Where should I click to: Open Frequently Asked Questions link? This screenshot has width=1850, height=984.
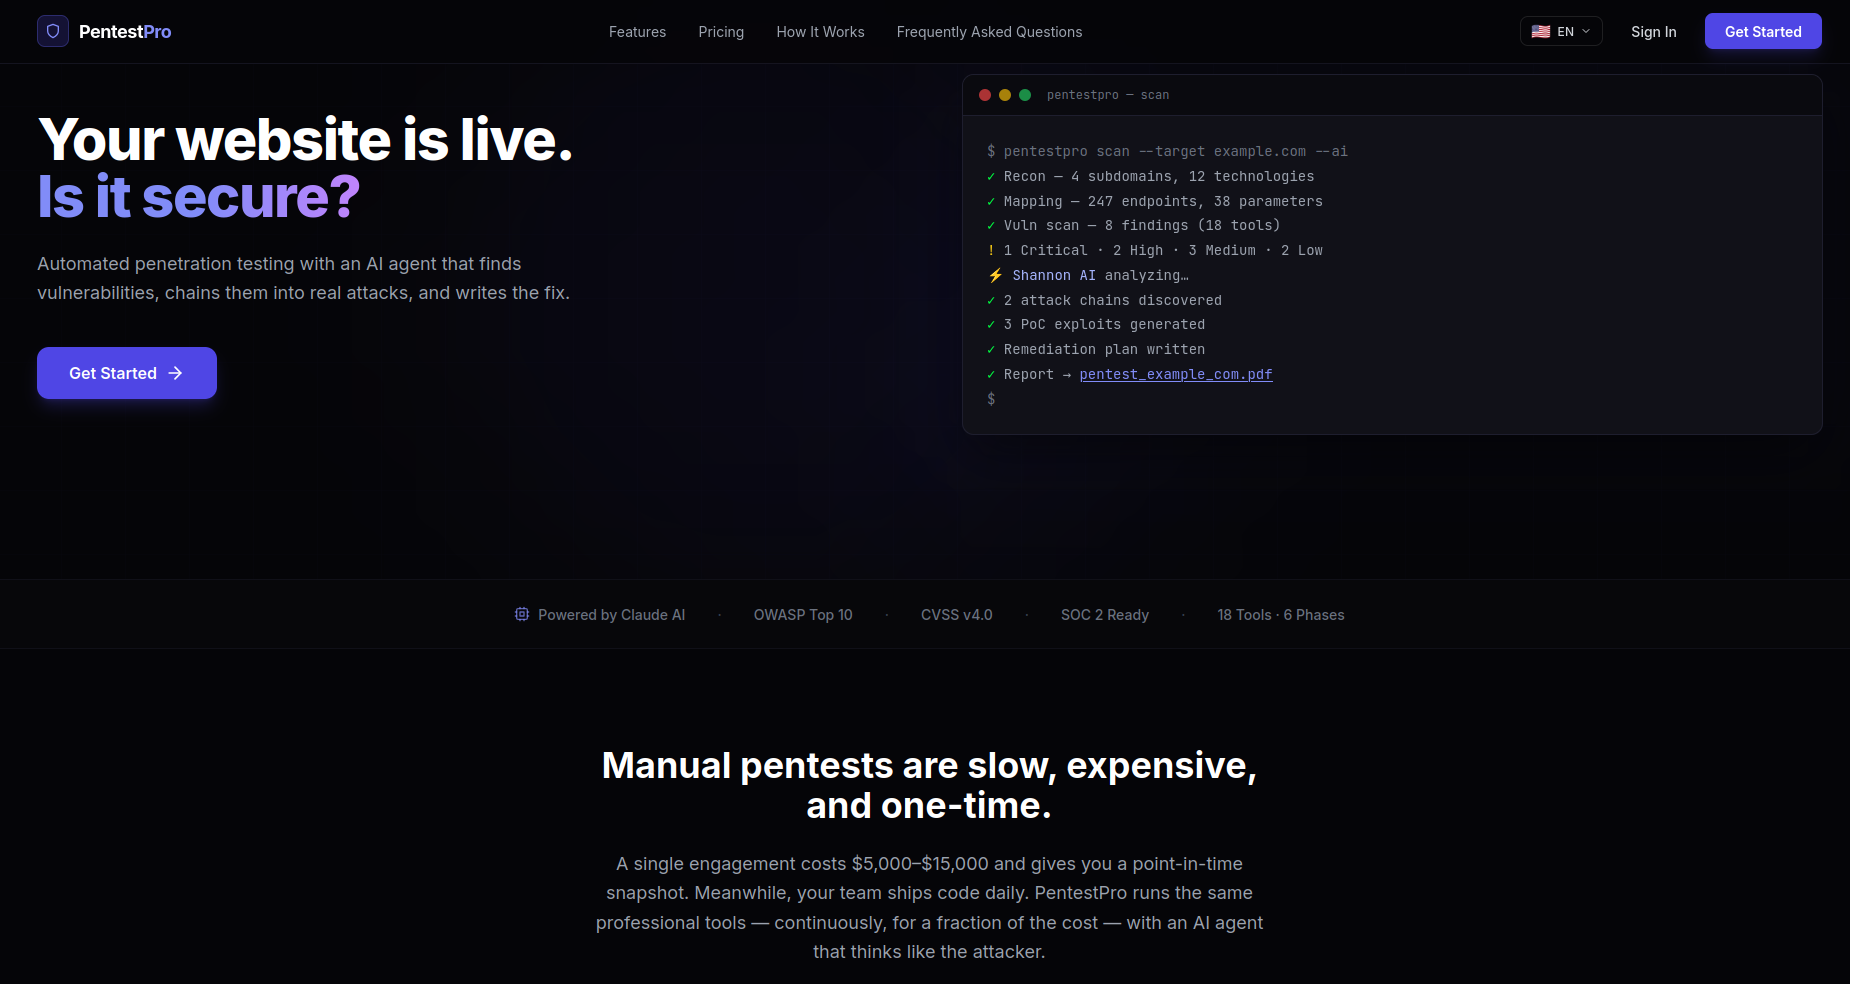coord(989,32)
